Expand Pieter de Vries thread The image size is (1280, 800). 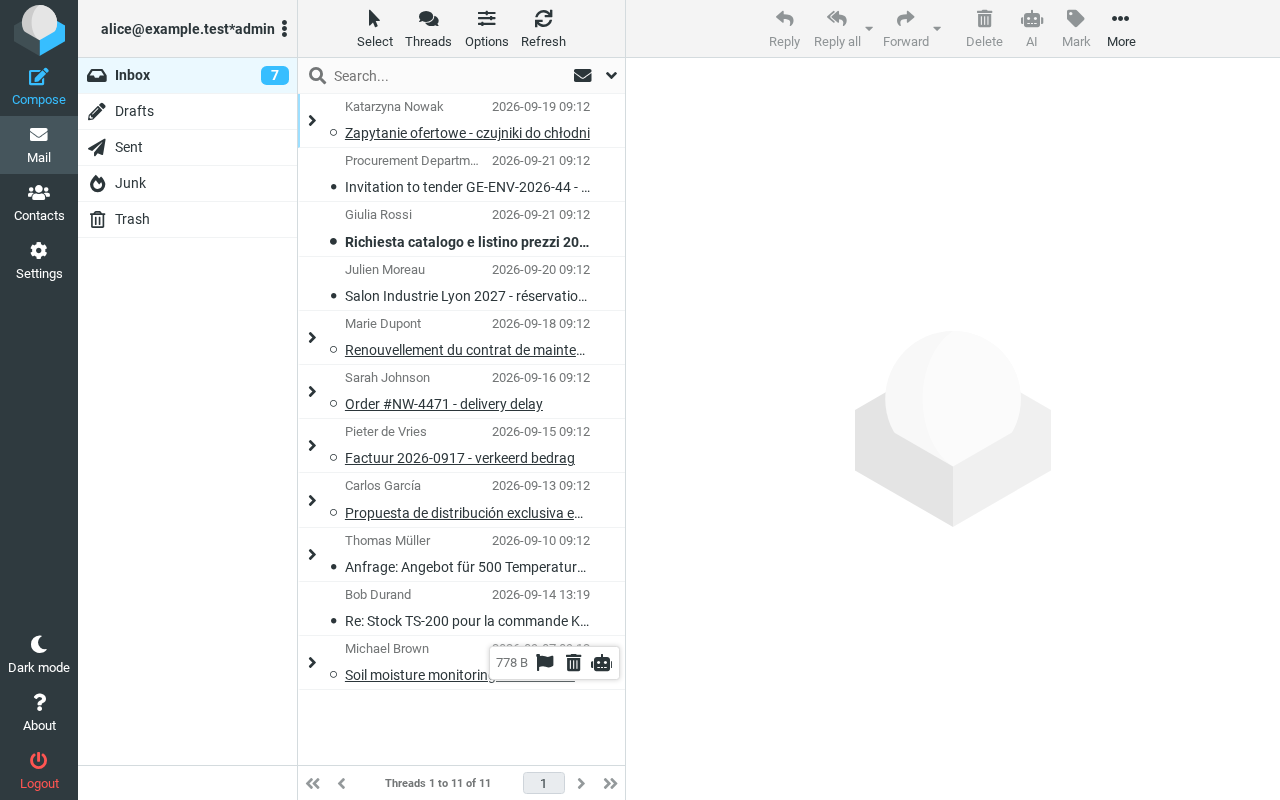click(312, 446)
